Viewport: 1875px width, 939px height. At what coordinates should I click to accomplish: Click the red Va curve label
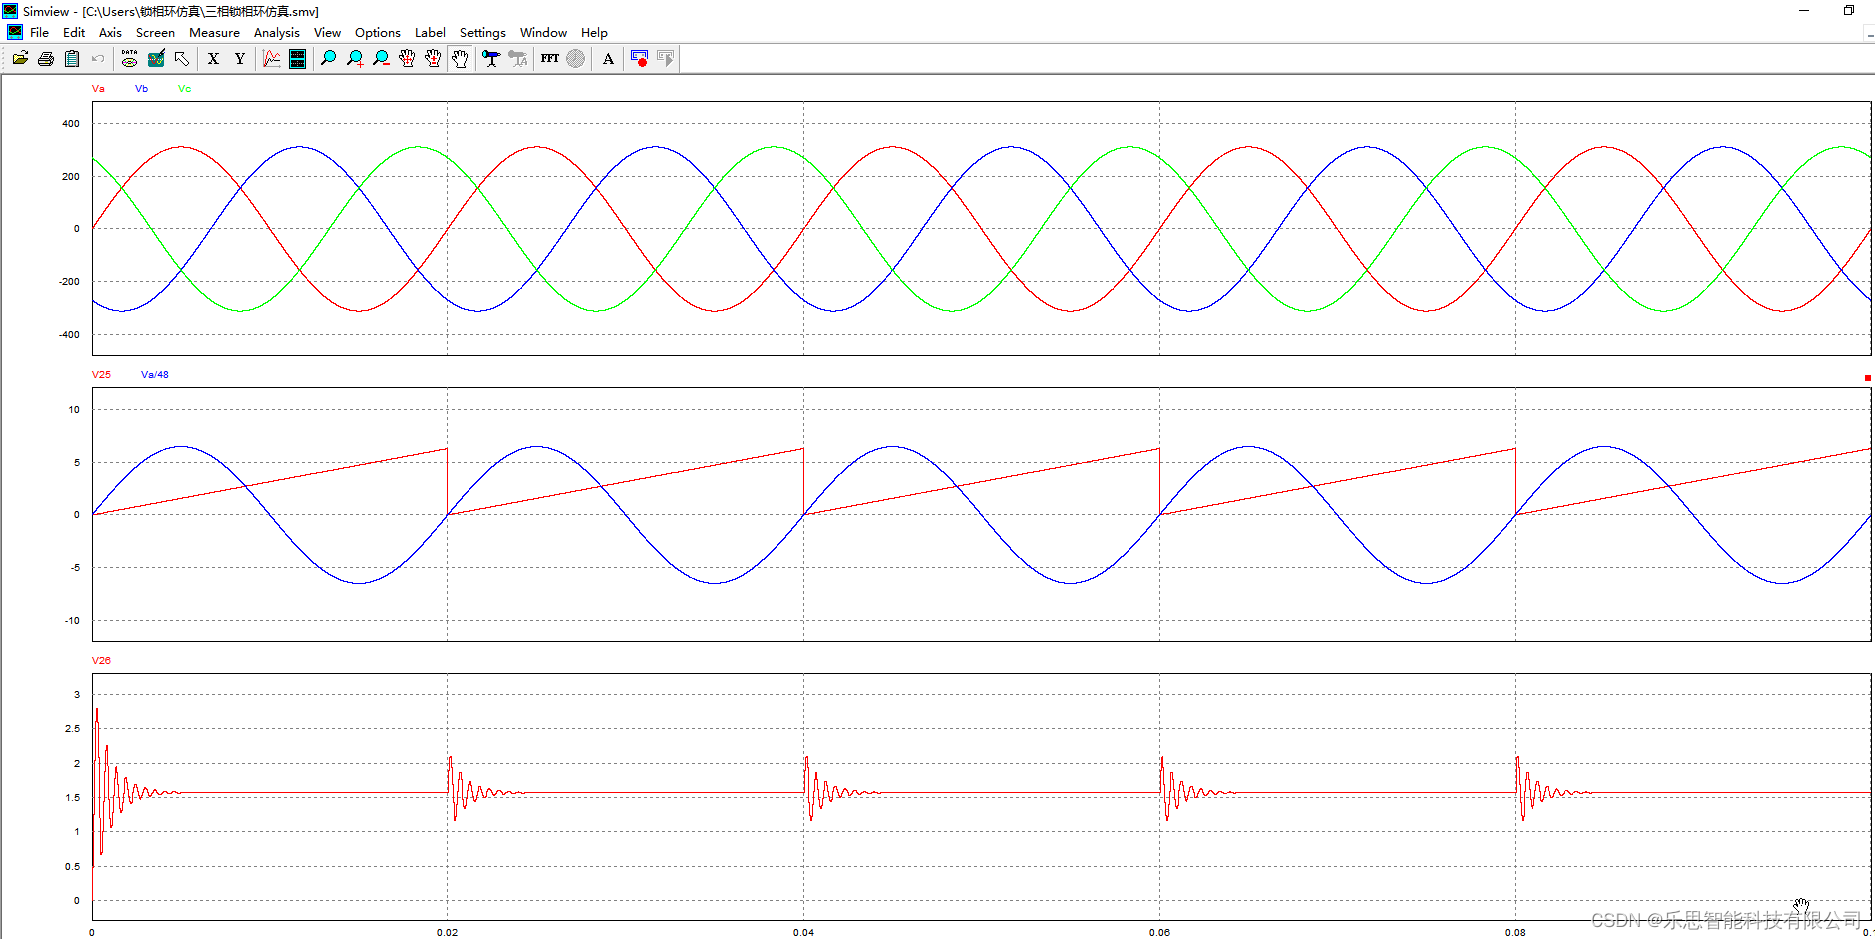pyautogui.click(x=98, y=89)
